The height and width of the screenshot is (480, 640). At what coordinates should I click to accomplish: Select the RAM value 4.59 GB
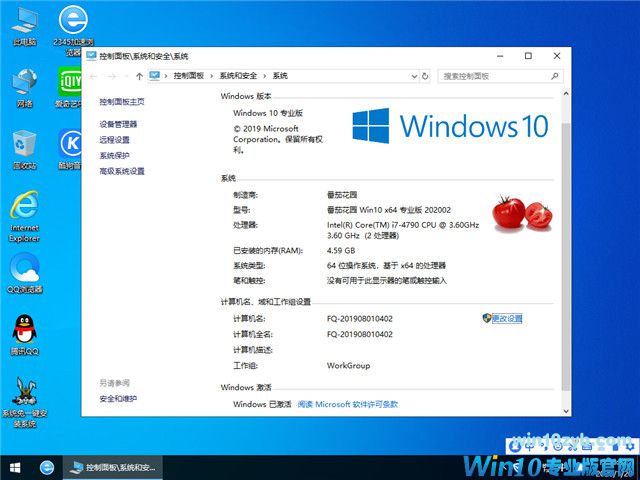pos(341,250)
